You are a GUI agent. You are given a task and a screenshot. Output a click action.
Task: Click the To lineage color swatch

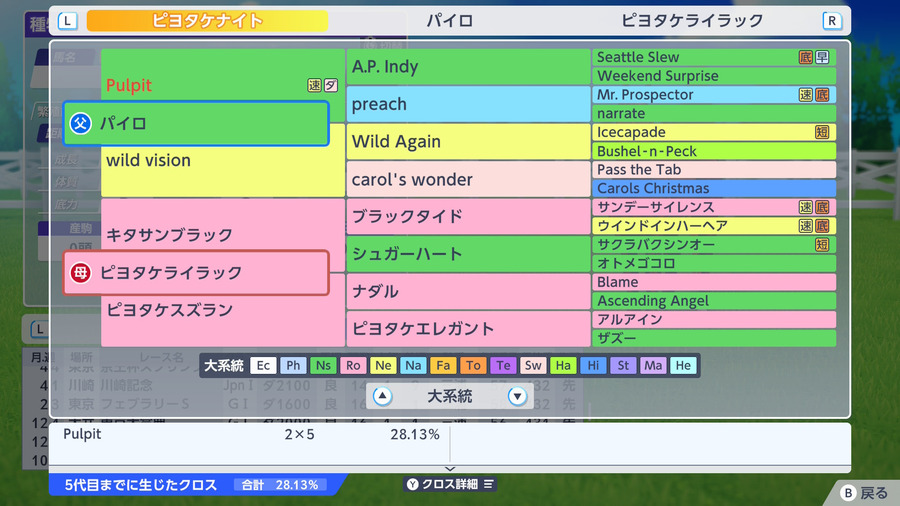(x=473, y=365)
